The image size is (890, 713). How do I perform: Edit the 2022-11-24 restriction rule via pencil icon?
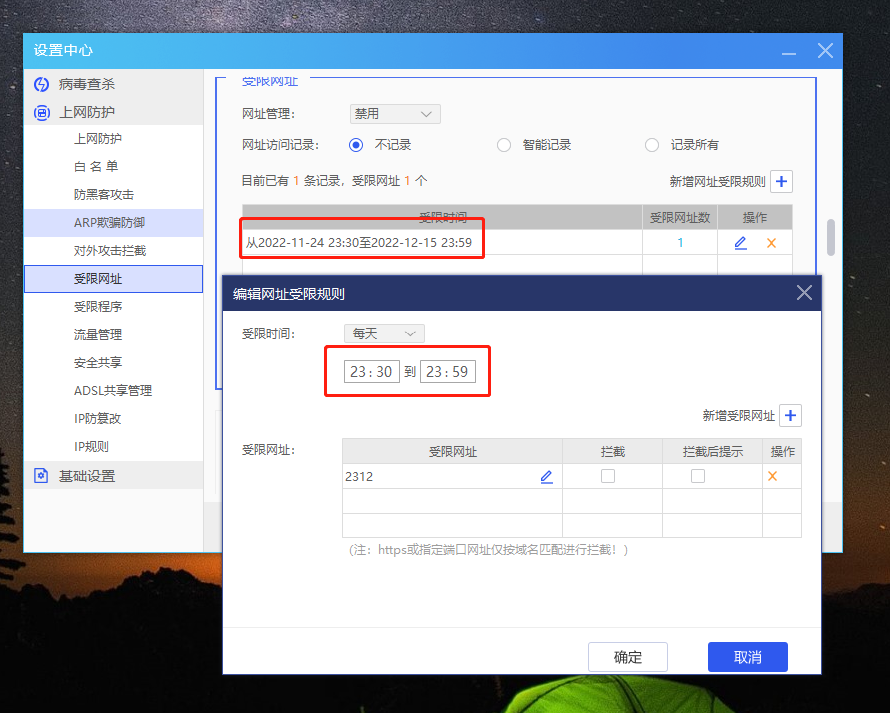click(x=740, y=243)
